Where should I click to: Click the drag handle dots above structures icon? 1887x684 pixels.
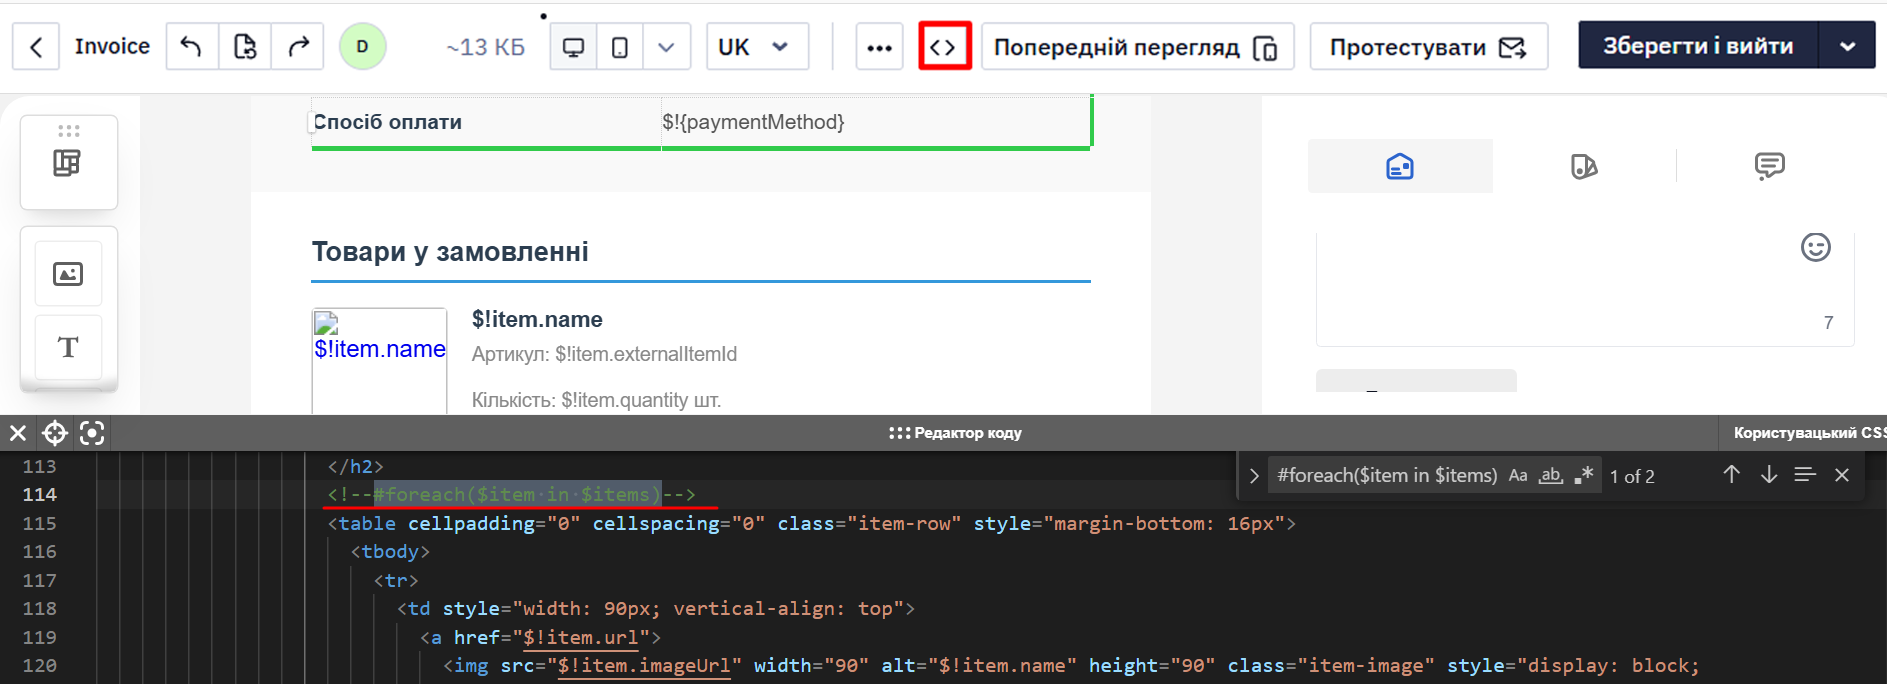[68, 131]
